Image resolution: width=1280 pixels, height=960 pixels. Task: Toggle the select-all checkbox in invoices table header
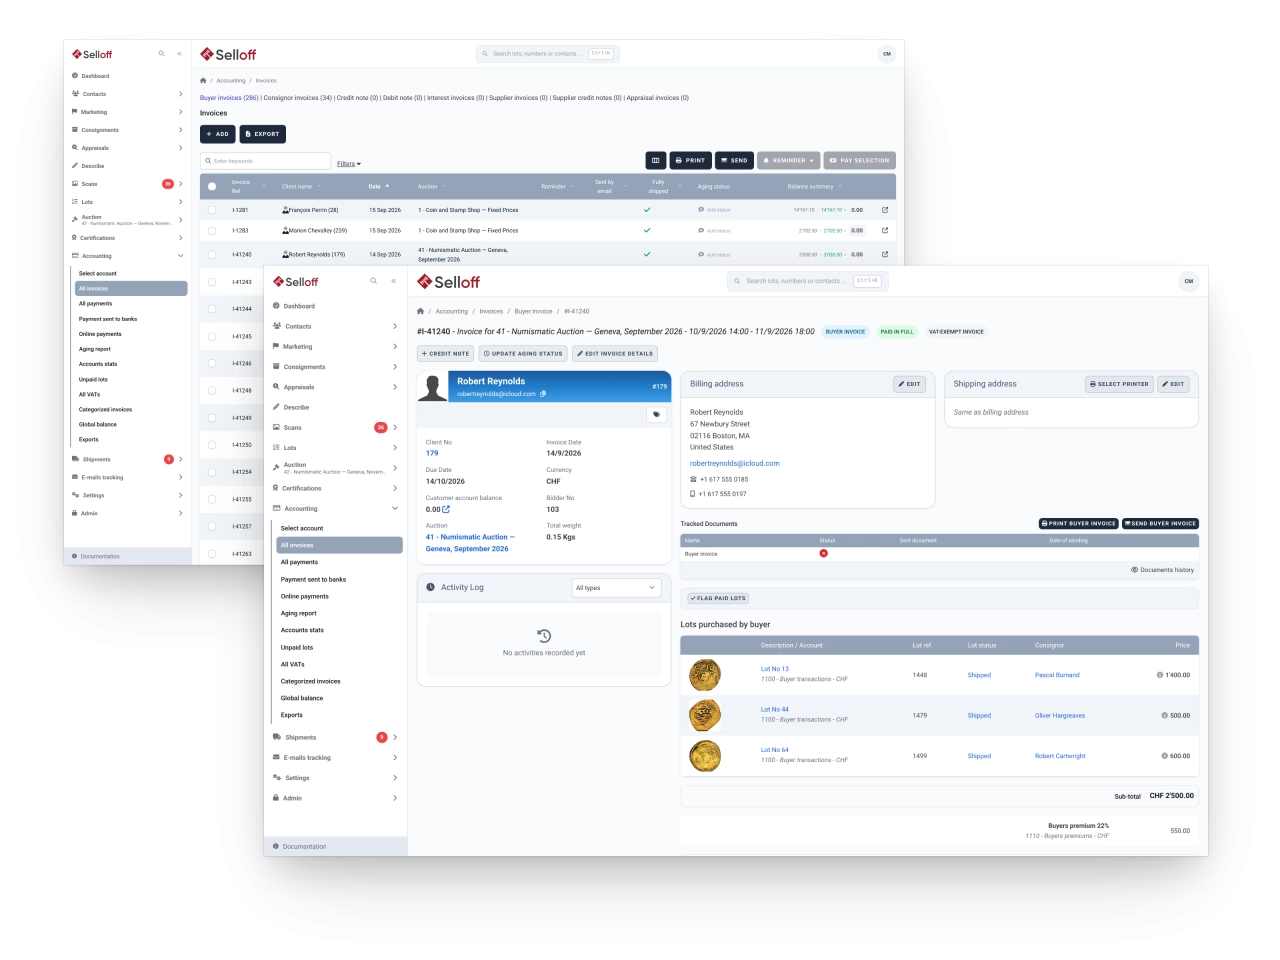click(x=212, y=186)
